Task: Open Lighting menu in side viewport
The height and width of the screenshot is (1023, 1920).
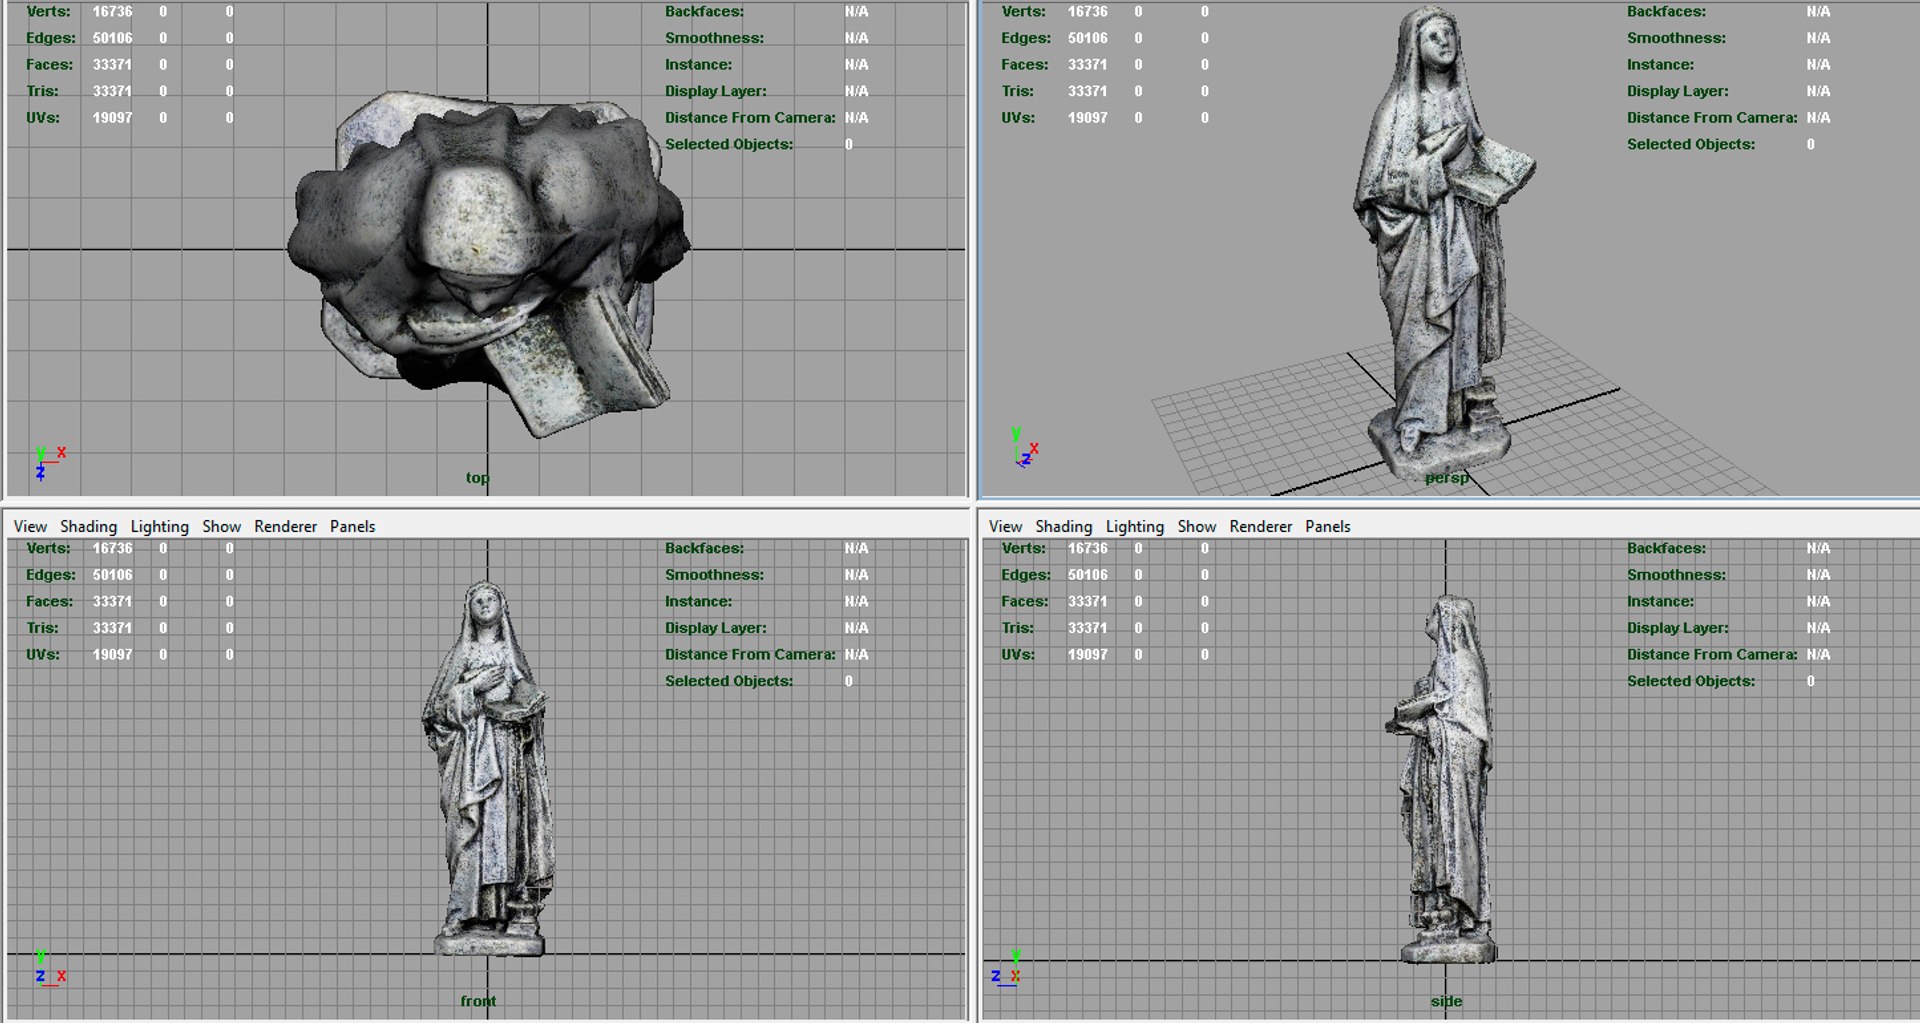Action: click(1134, 526)
